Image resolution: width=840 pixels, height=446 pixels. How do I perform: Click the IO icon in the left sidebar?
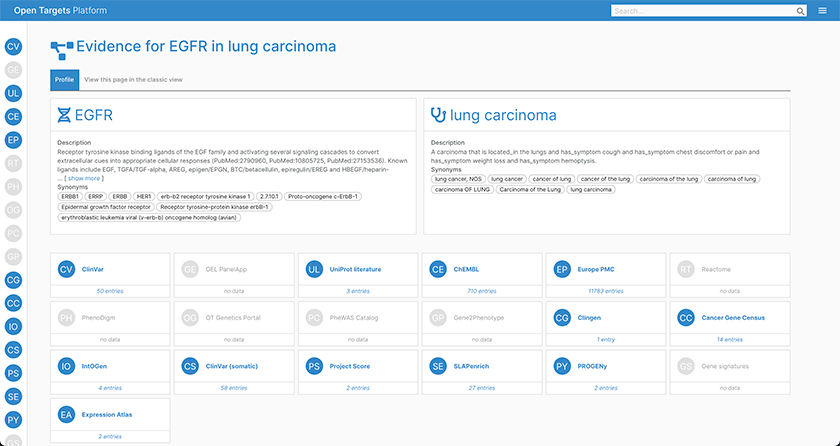point(13,327)
